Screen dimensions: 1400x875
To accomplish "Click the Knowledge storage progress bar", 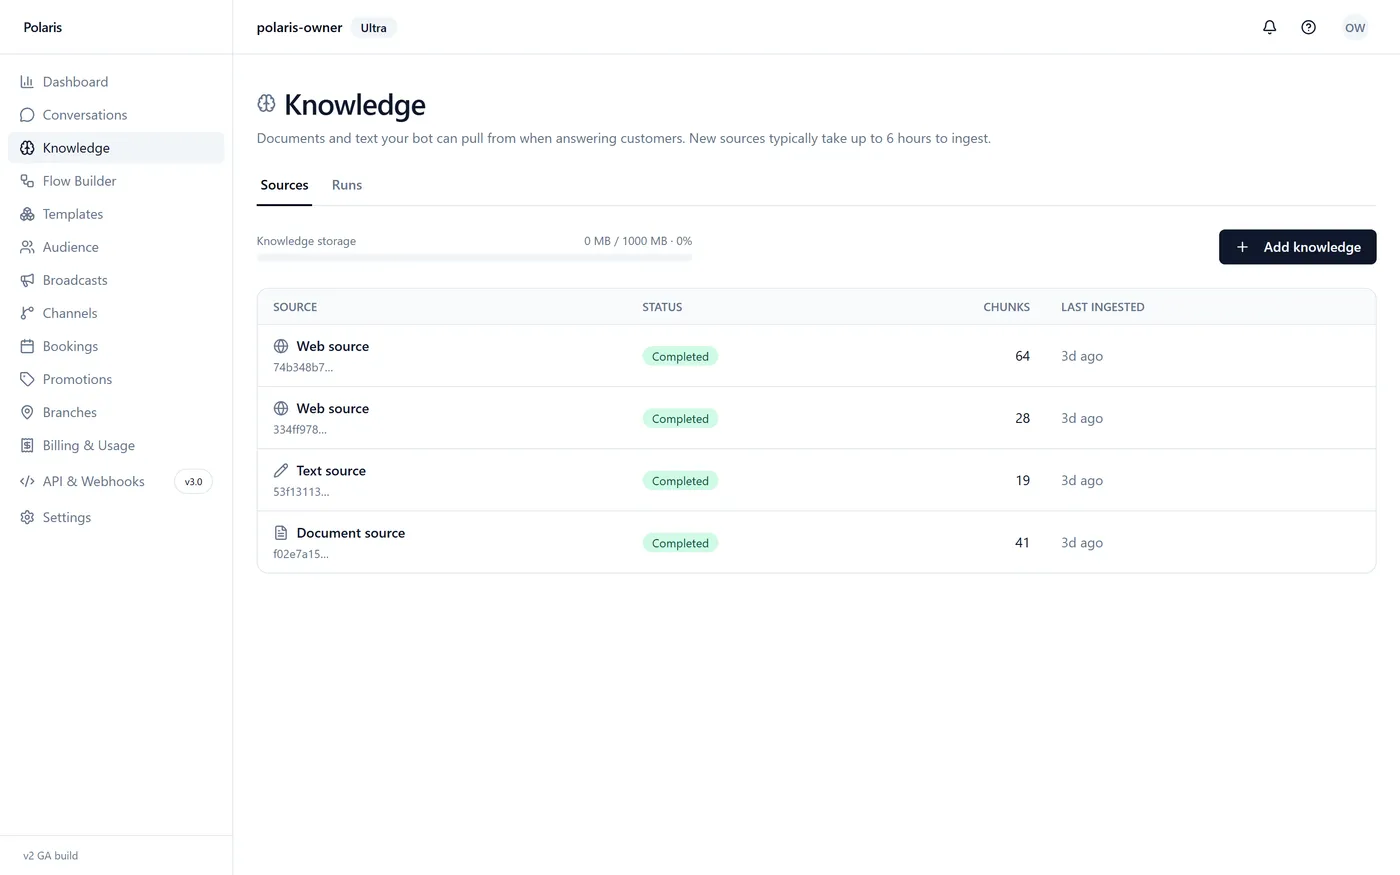I will 474,258.
